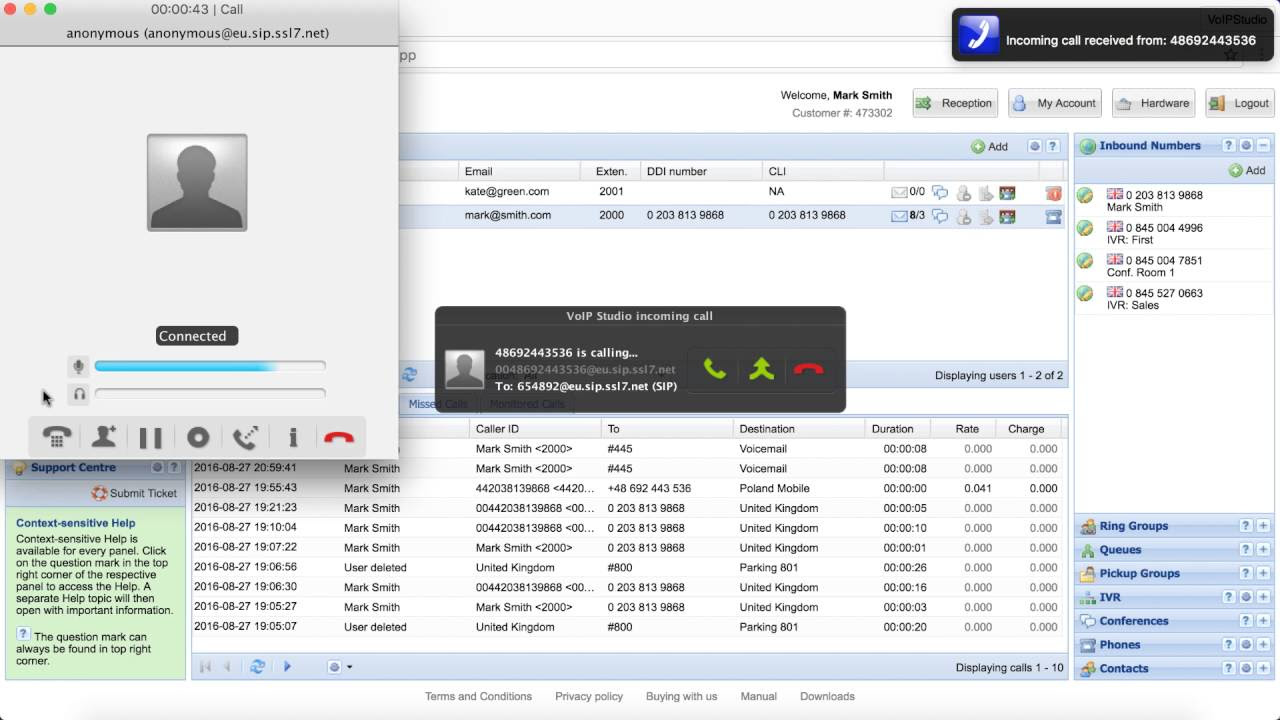The height and width of the screenshot is (720, 1280).
Task: Mute the headphone output in the call window
Action: (x=79, y=394)
